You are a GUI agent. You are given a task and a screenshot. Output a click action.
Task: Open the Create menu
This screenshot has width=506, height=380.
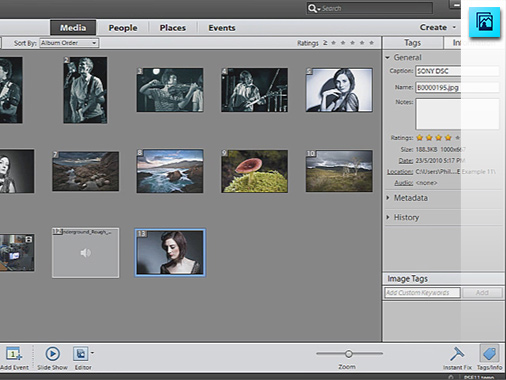pos(437,27)
